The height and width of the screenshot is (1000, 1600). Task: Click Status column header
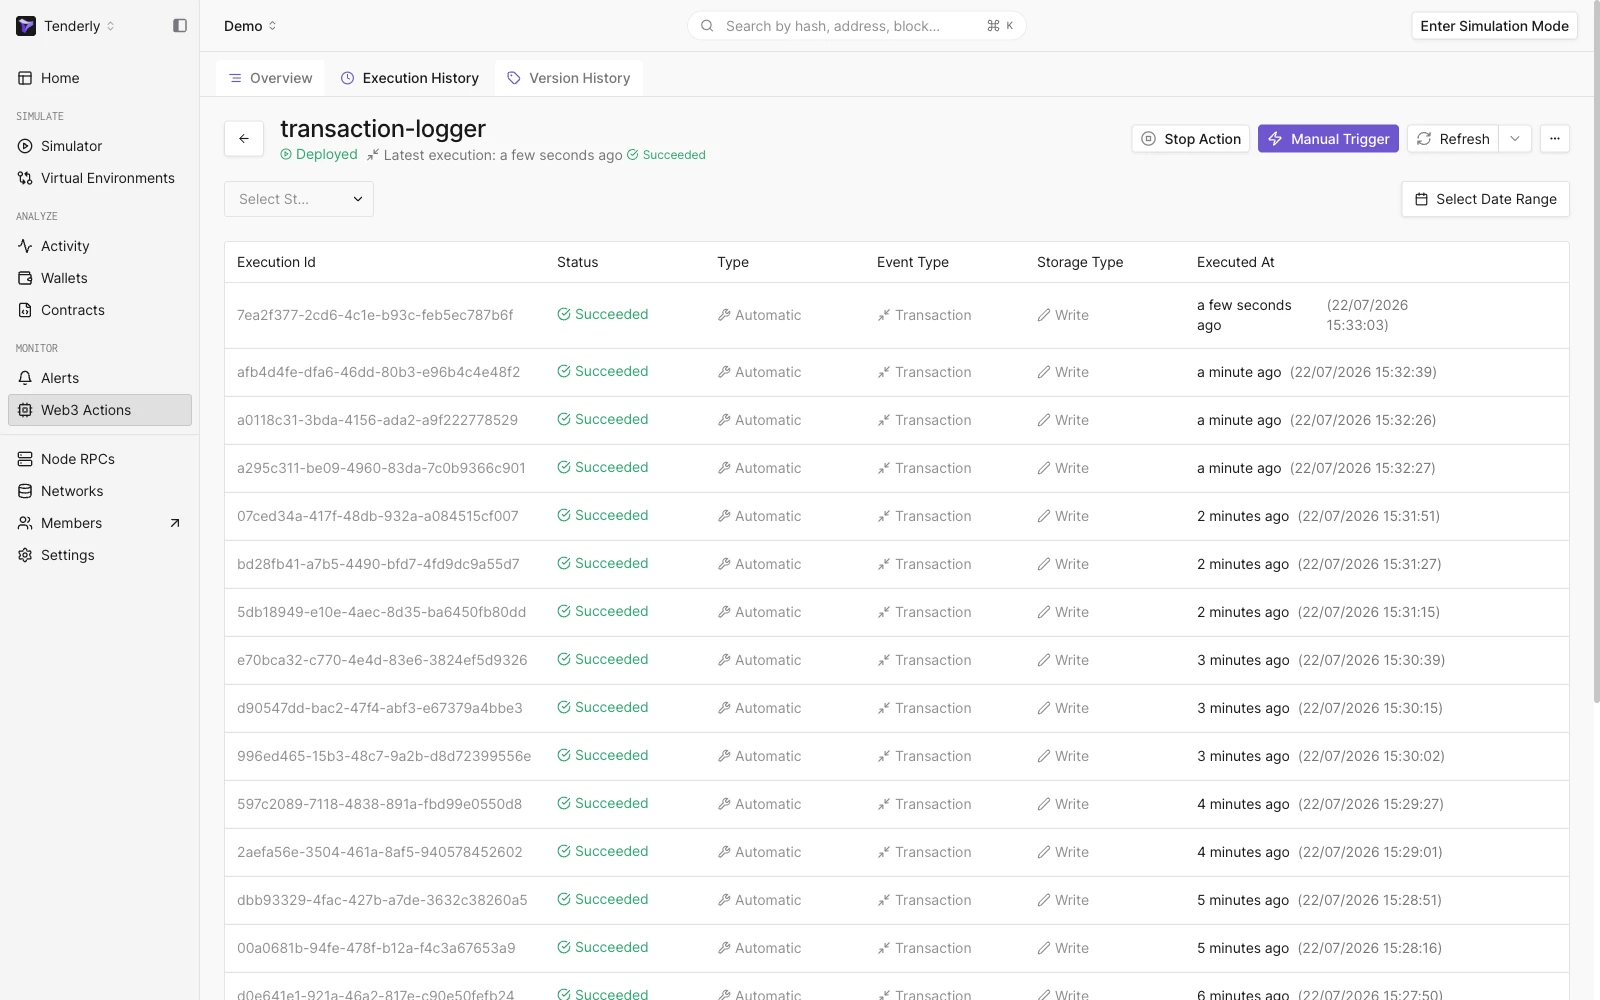coord(578,262)
